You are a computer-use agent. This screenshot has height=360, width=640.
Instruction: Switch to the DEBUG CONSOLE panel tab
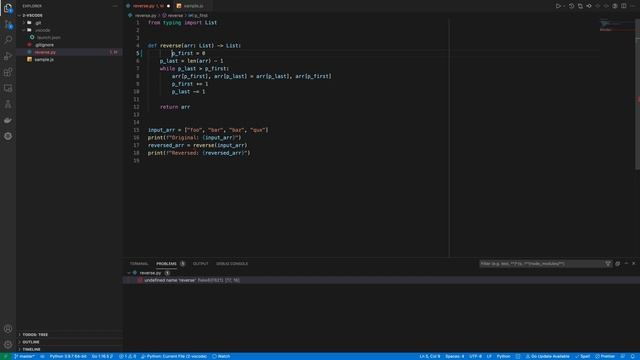pyautogui.click(x=232, y=264)
